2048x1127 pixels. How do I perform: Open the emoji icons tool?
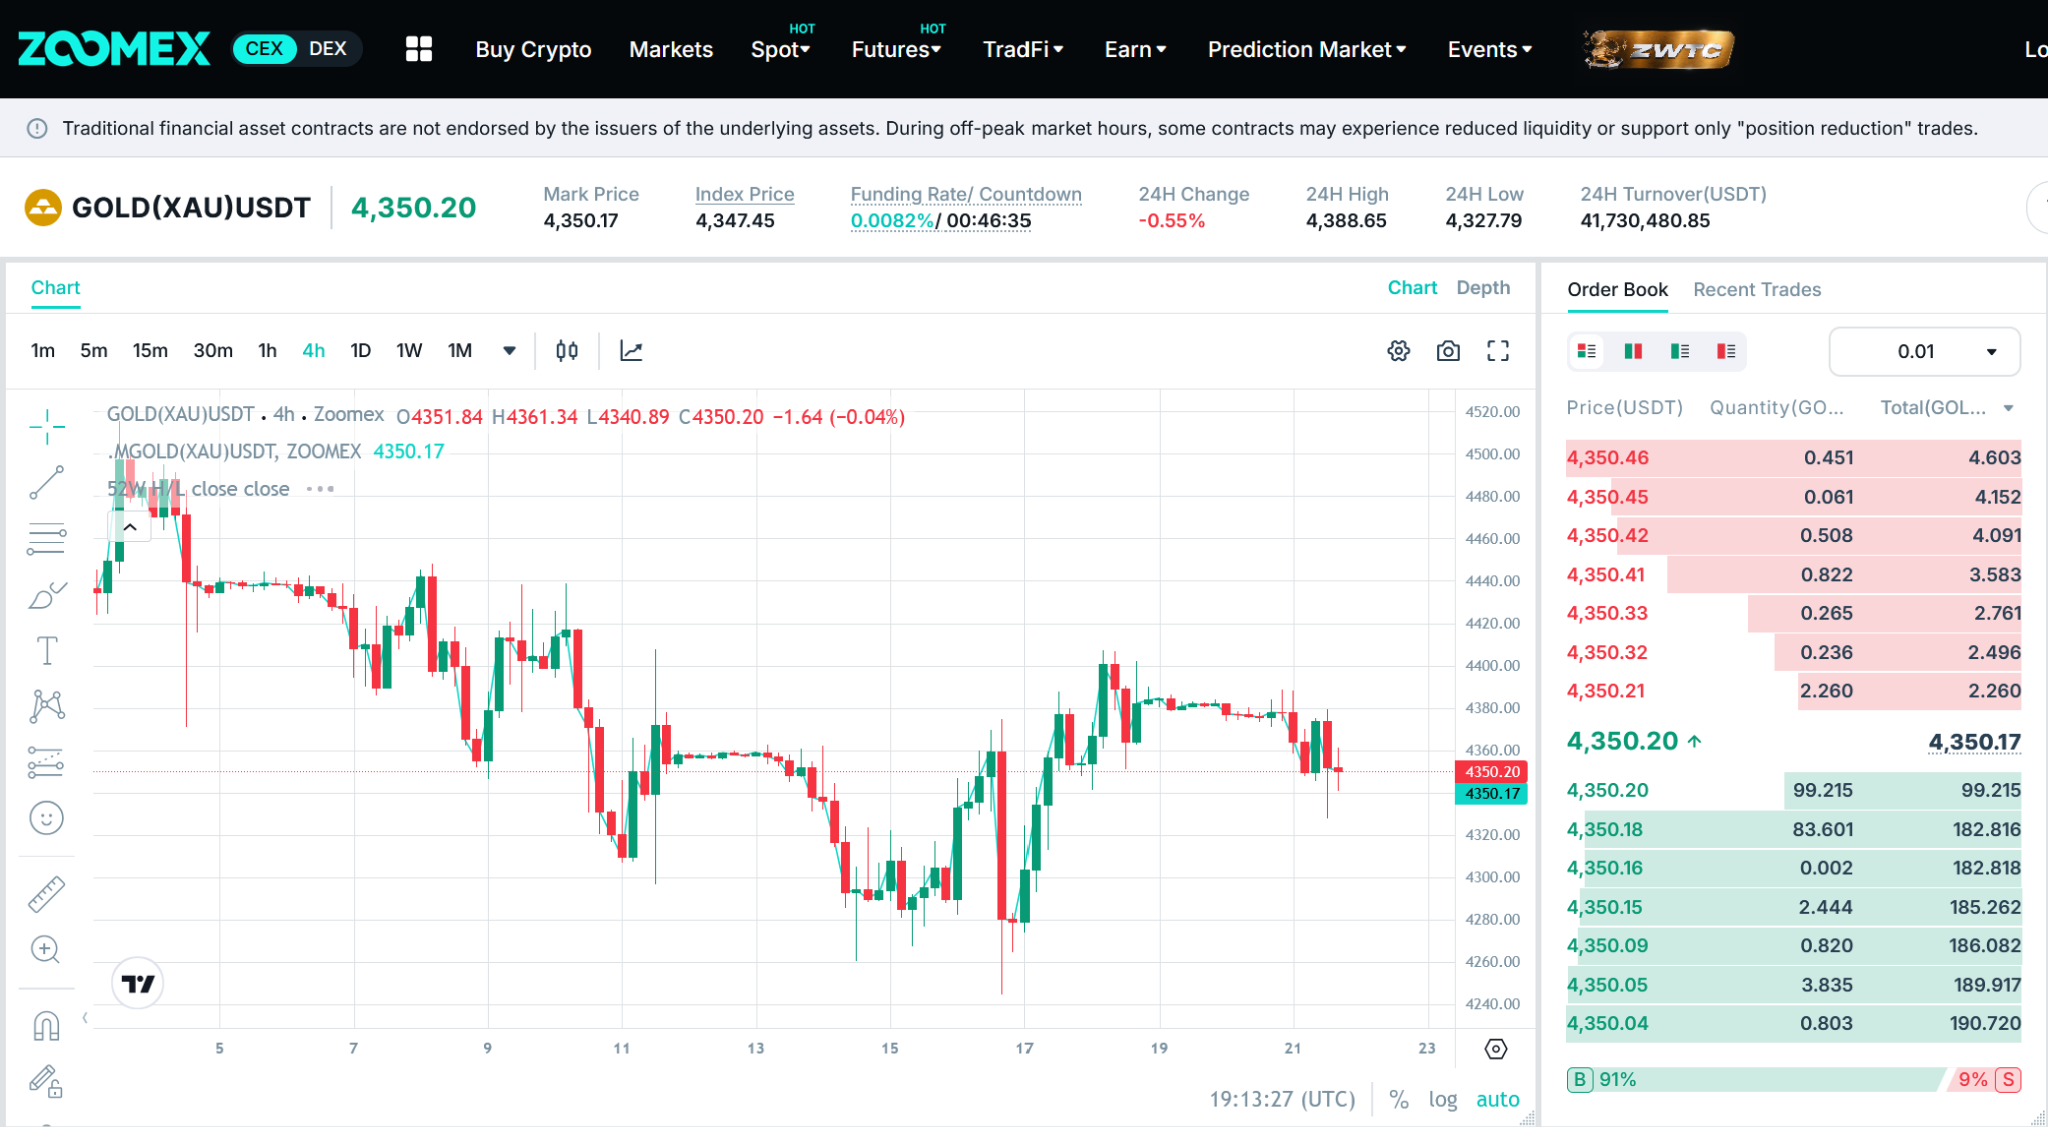click(x=46, y=819)
